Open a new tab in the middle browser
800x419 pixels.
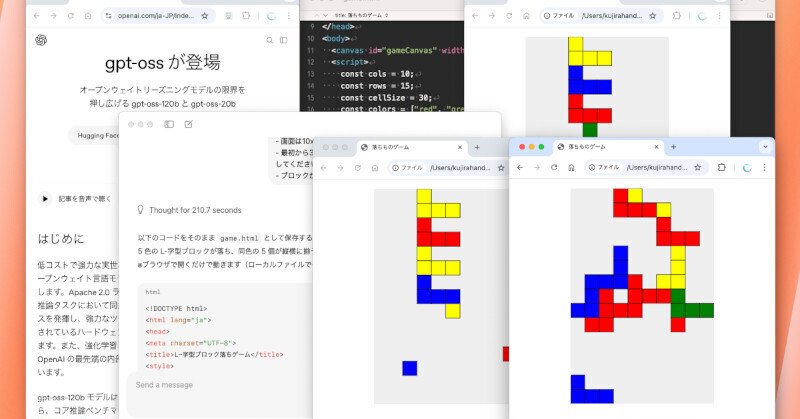(477, 147)
